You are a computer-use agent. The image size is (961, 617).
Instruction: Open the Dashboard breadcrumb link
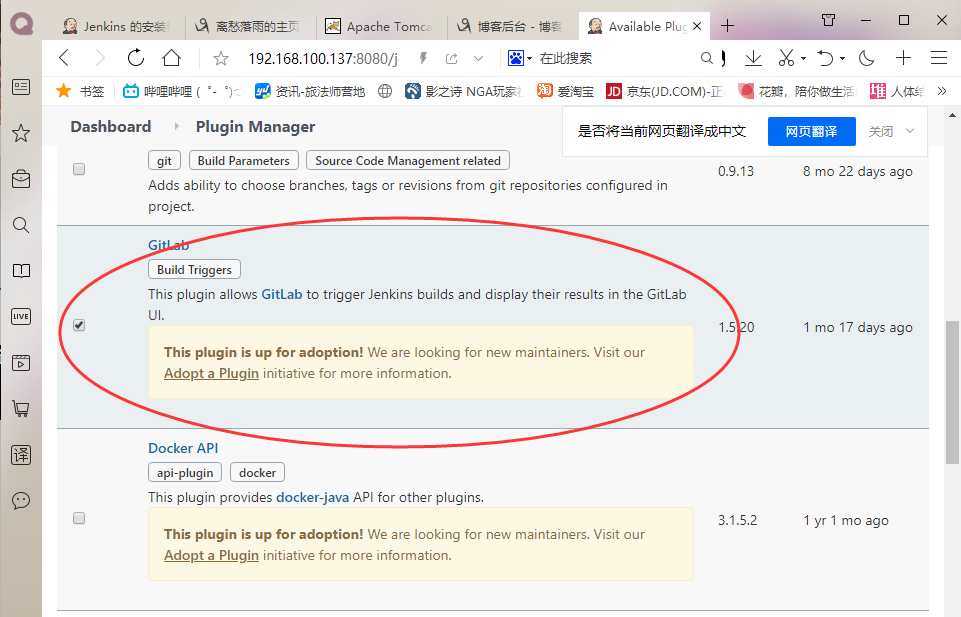click(111, 126)
